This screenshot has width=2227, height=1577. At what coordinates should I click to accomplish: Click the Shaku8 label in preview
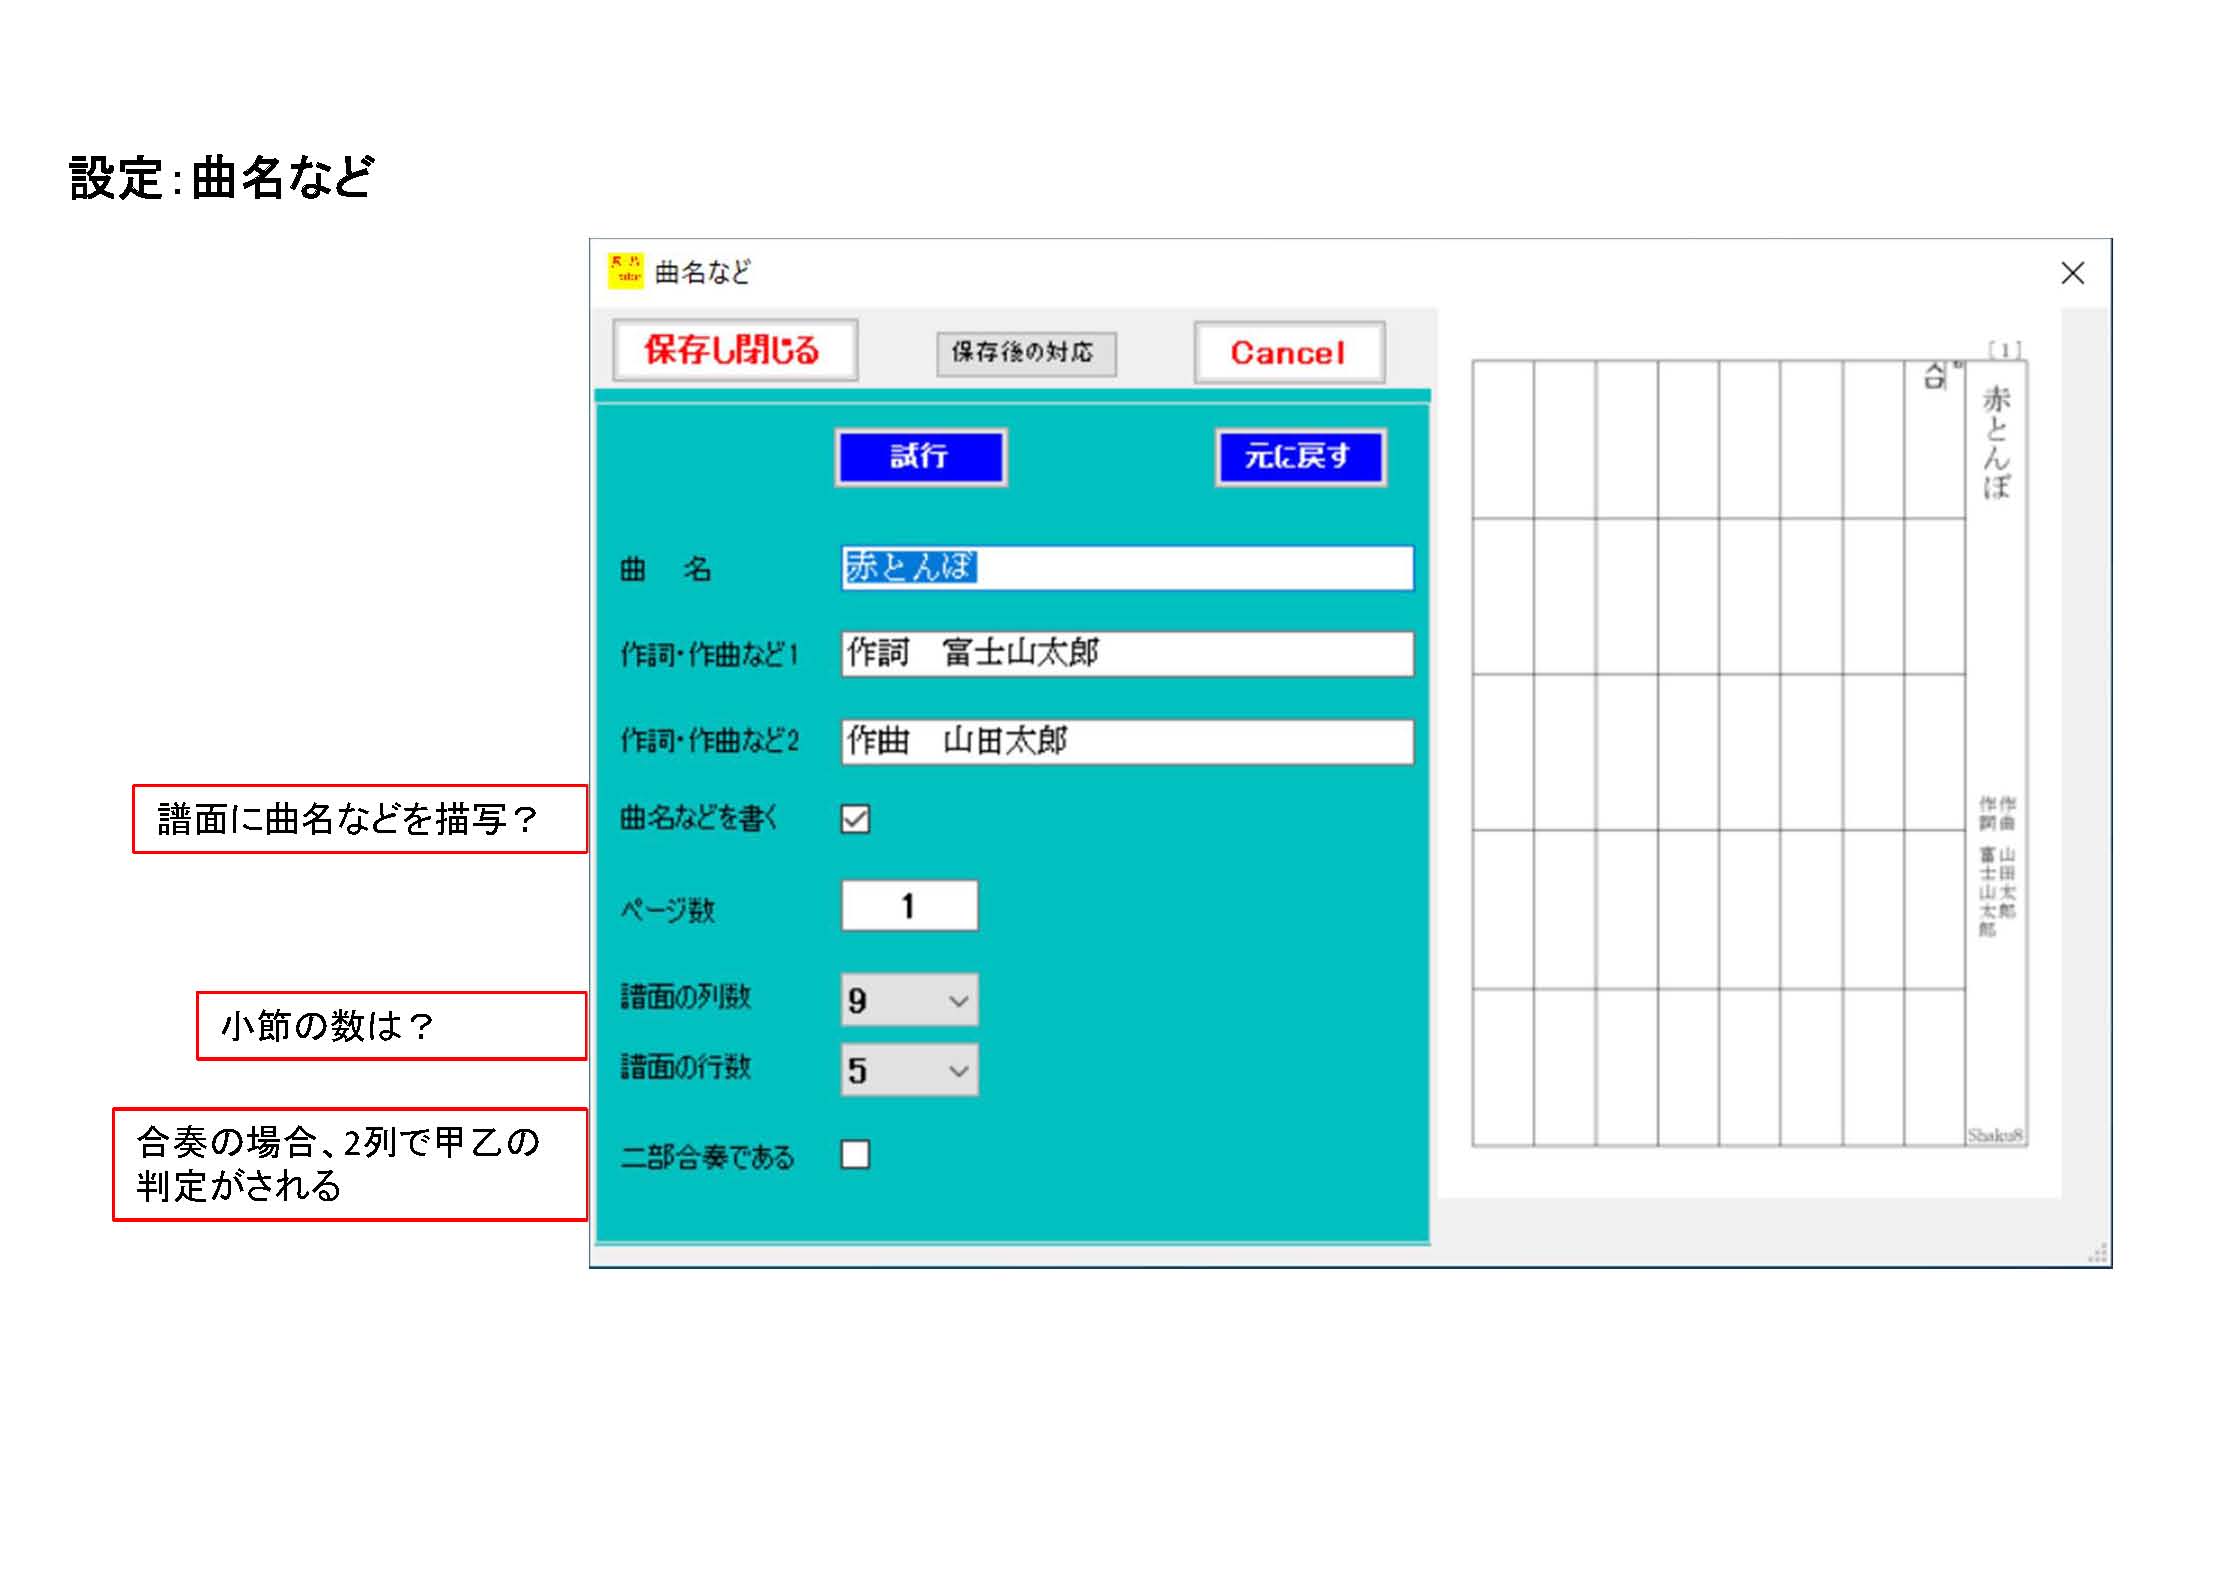[1994, 1135]
